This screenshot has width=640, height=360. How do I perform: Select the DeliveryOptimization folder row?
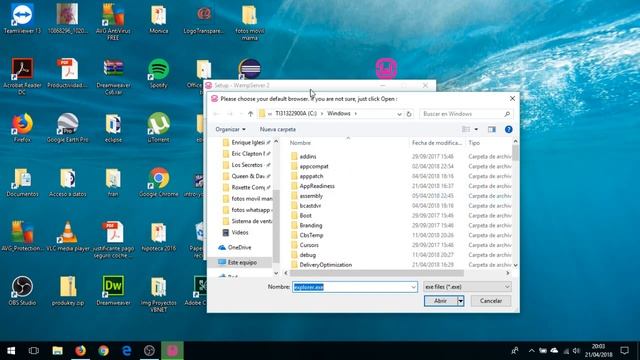click(x=325, y=264)
